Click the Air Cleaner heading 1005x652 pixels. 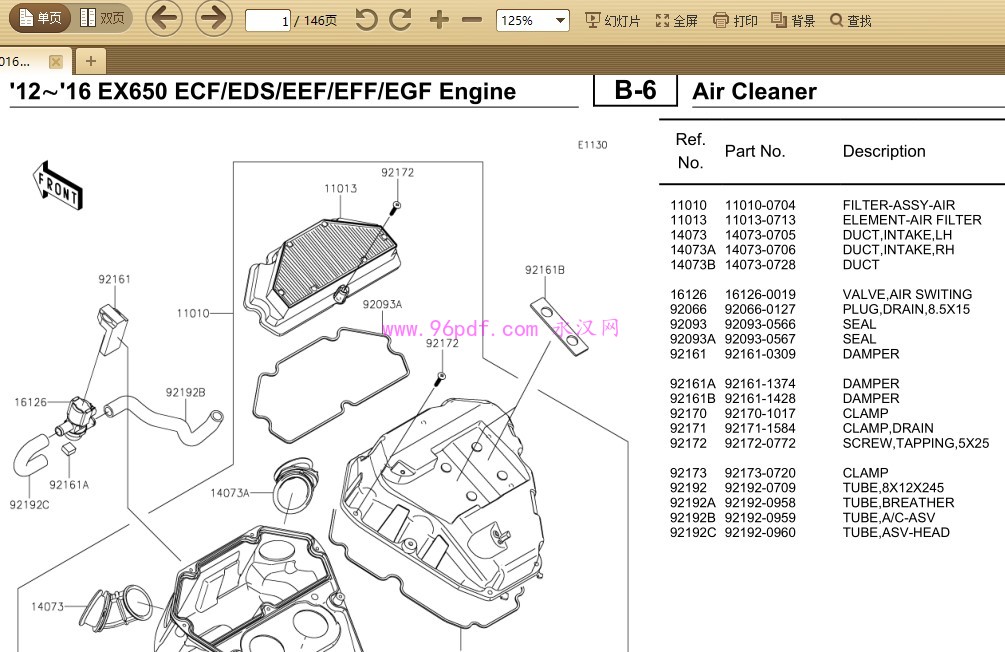754,92
